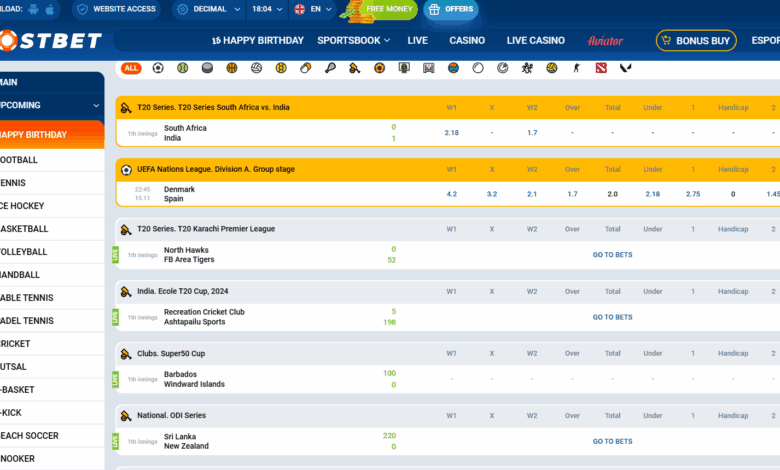The height and width of the screenshot is (470, 780).
Task: Select Main in the left sidebar
Action: coord(52,82)
